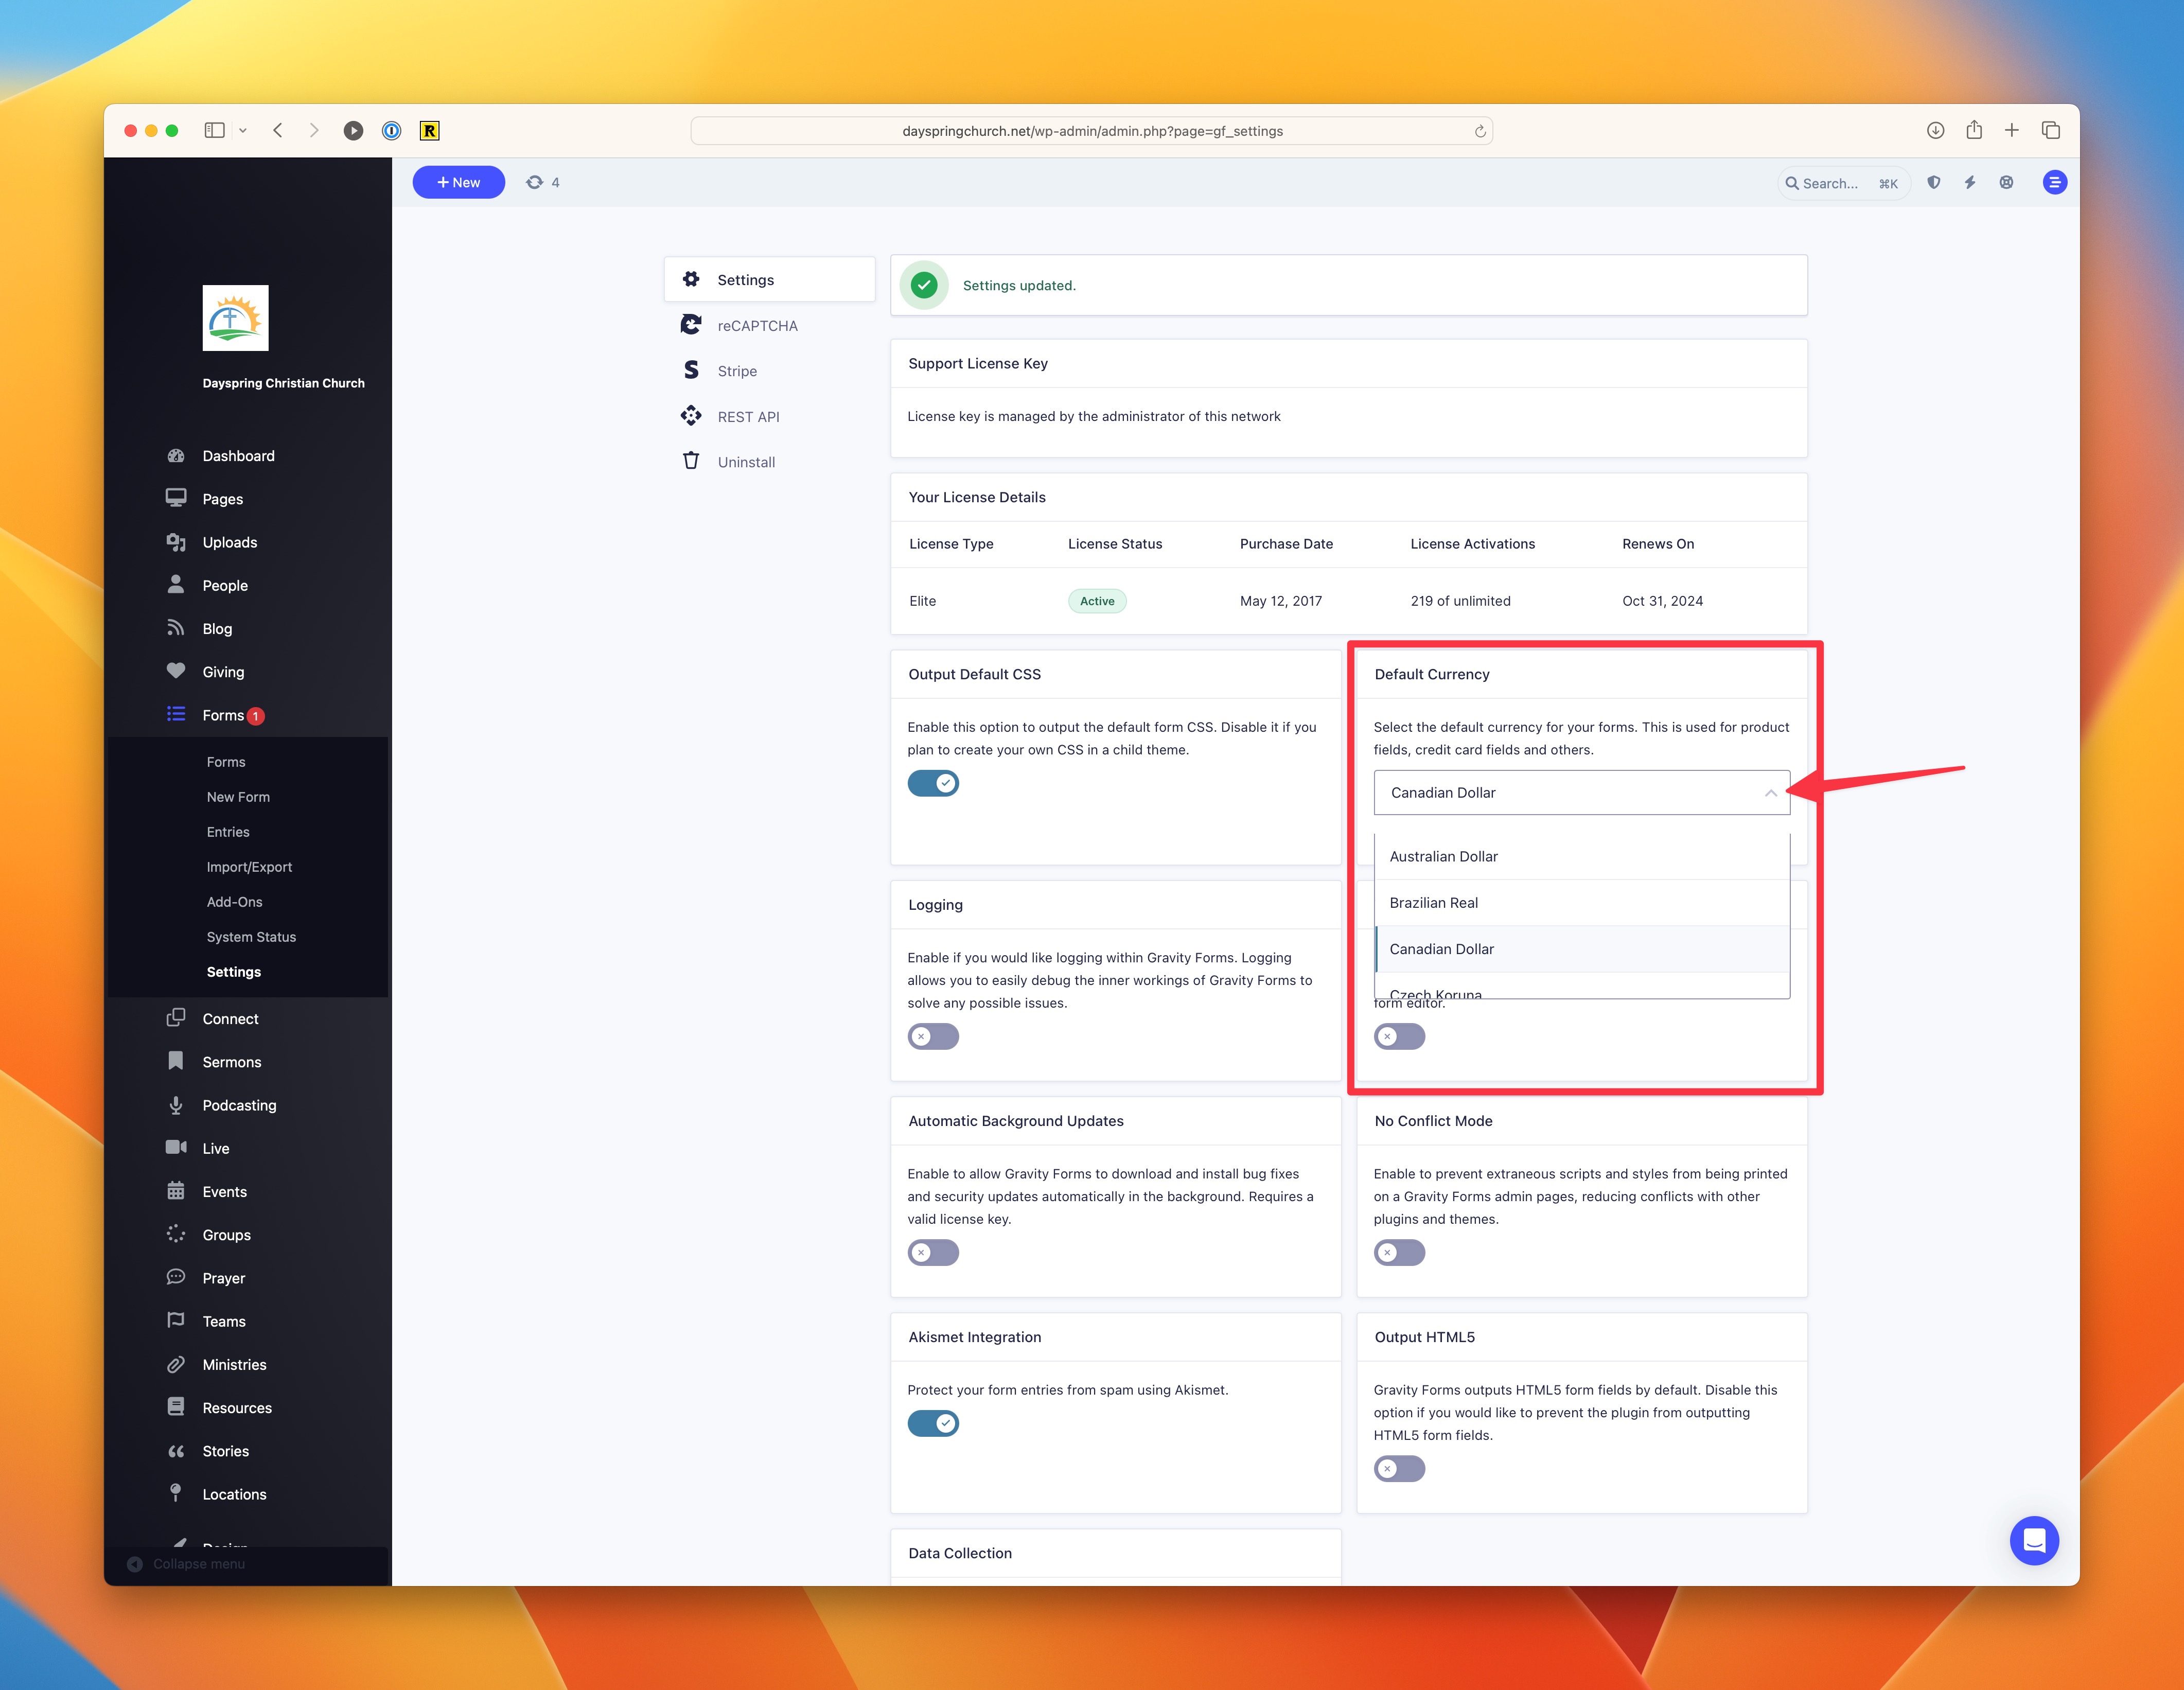Select Brazilian Real from currency list
The width and height of the screenshot is (2184, 1690).
(x=1582, y=903)
